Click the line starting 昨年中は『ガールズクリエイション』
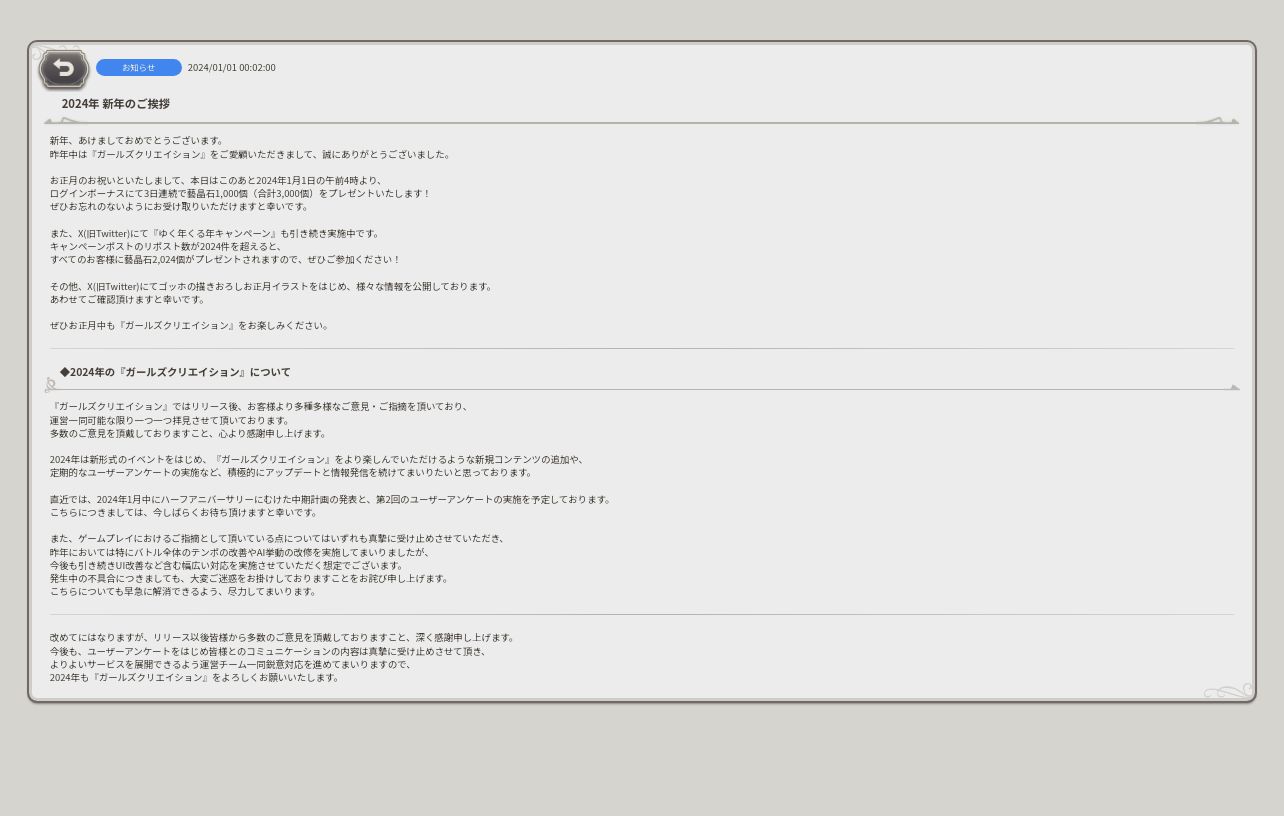1284x816 pixels. click(x=251, y=155)
